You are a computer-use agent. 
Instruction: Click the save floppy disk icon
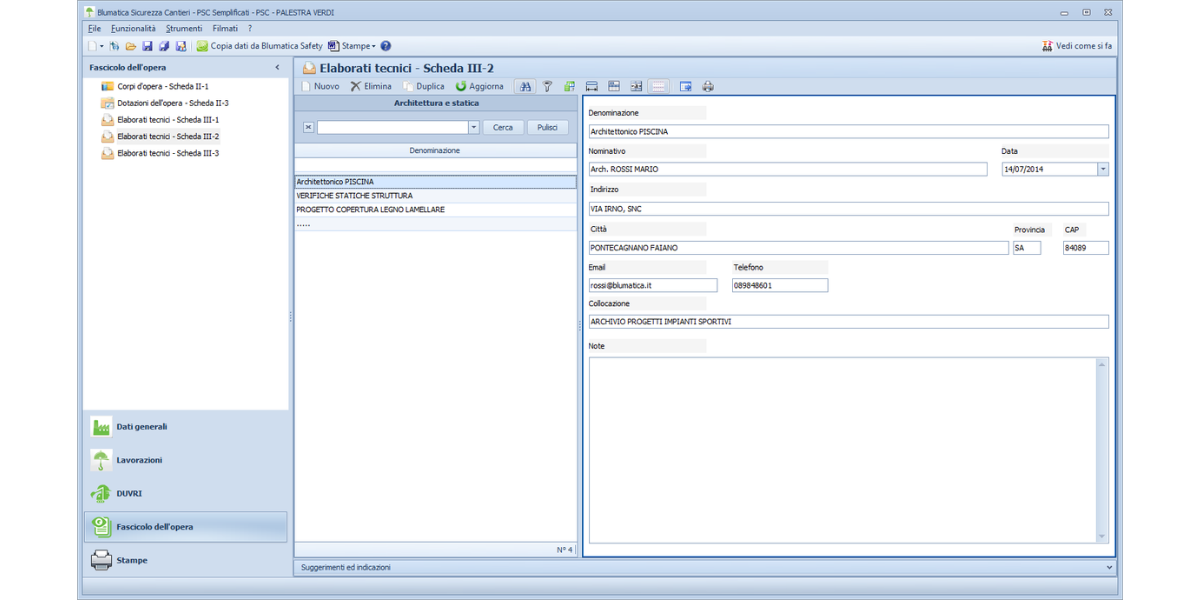coord(147,46)
